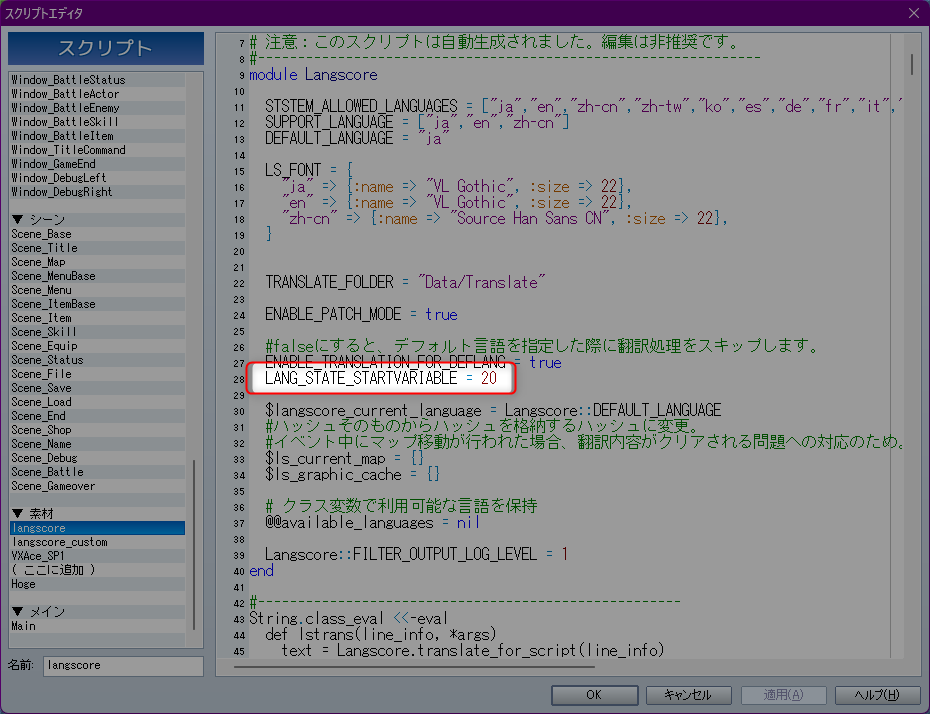Select Scene_Gameover script entry
The width and height of the screenshot is (930, 714).
[98, 486]
